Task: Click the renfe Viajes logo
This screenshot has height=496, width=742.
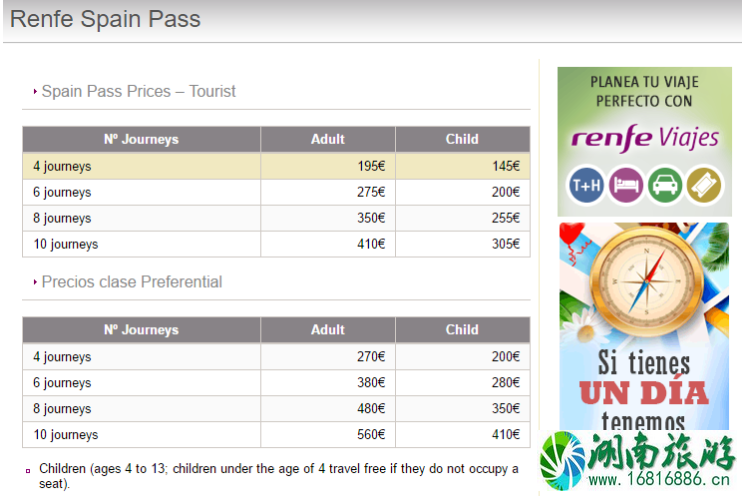Action: click(x=645, y=138)
